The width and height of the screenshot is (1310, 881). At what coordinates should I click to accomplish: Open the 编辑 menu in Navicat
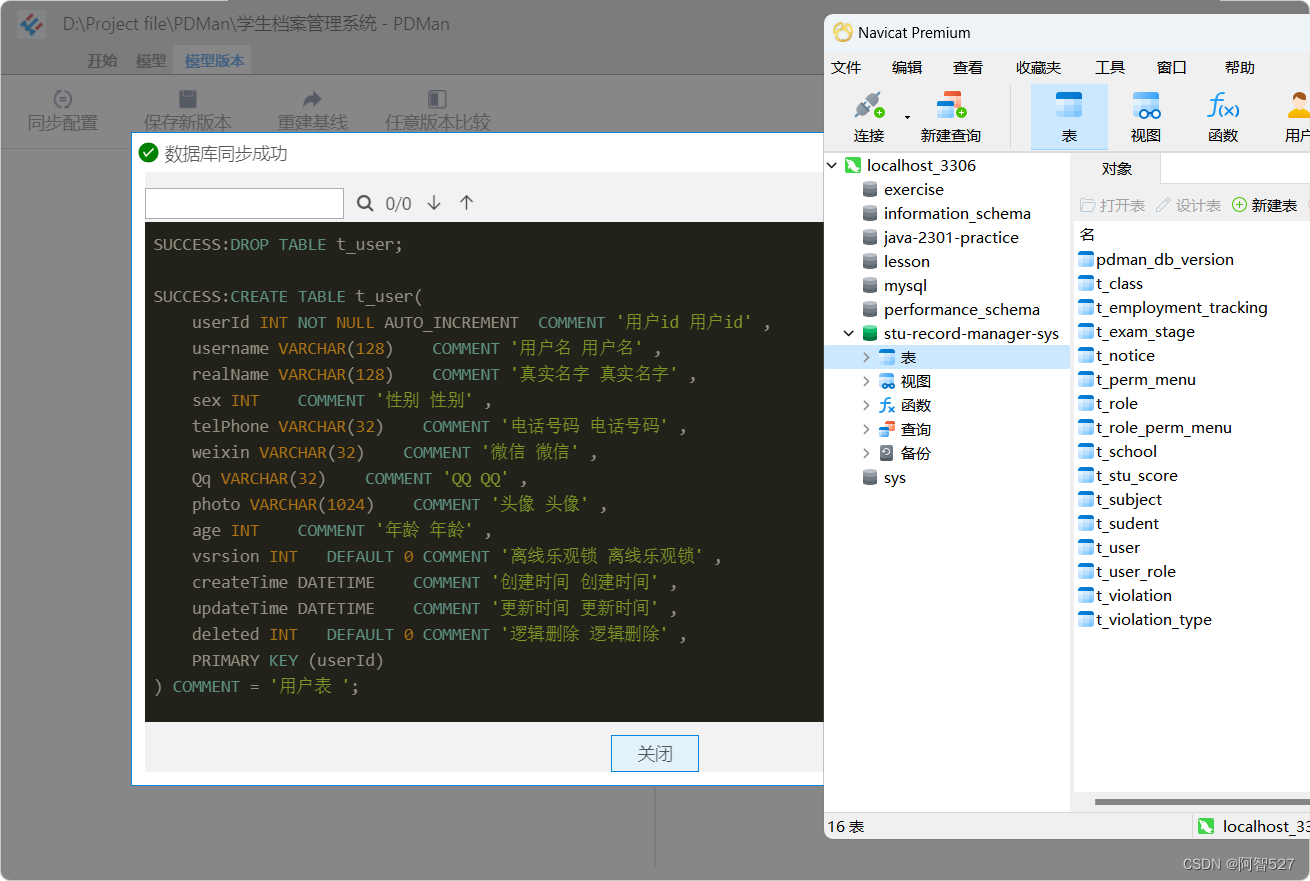click(x=907, y=67)
